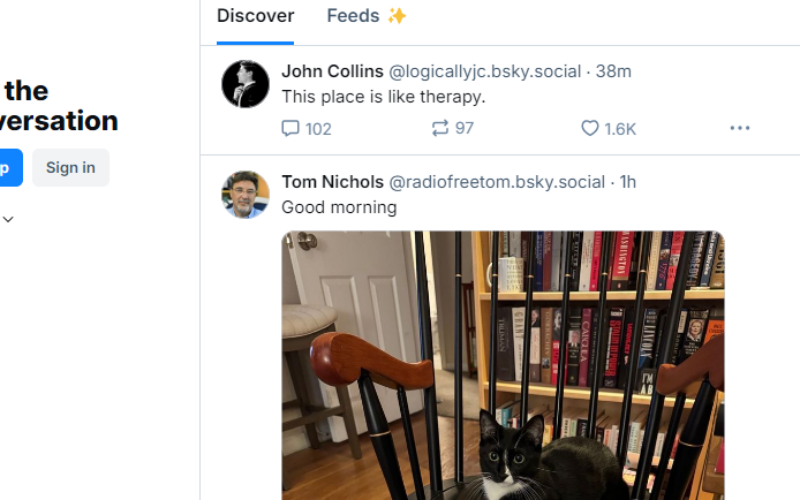Open more options on John Collins' post
800x500 pixels.
[740, 128]
